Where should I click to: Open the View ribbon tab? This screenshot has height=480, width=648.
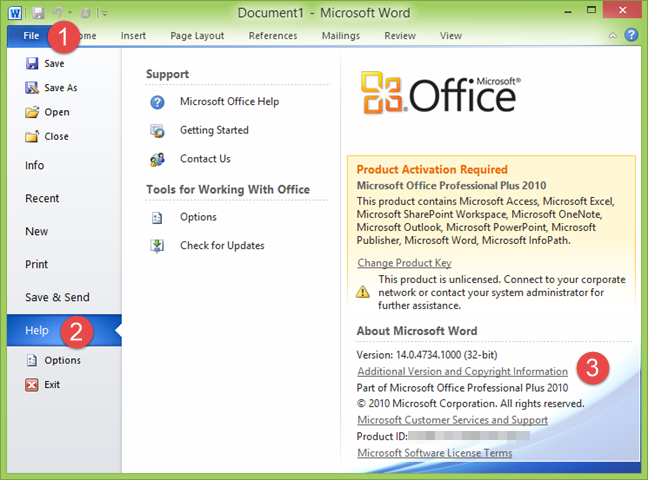[450, 36]
